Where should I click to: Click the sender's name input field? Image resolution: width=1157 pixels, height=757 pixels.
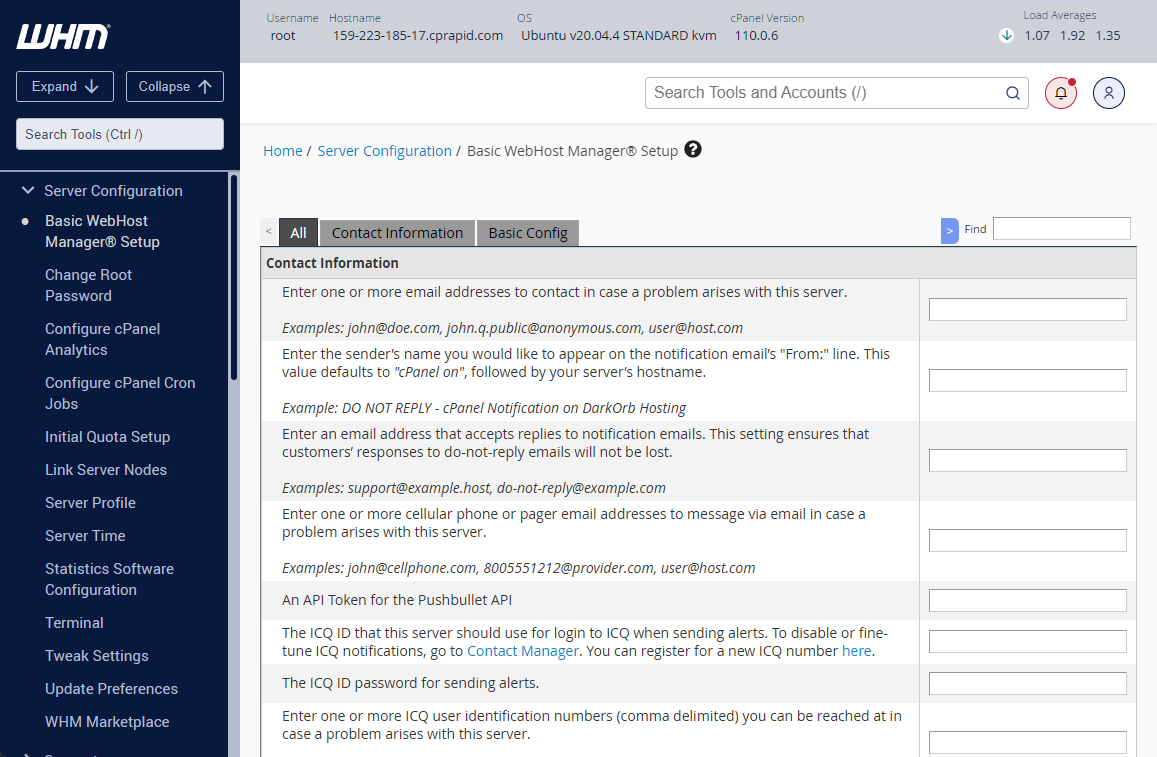point(1027,380)
